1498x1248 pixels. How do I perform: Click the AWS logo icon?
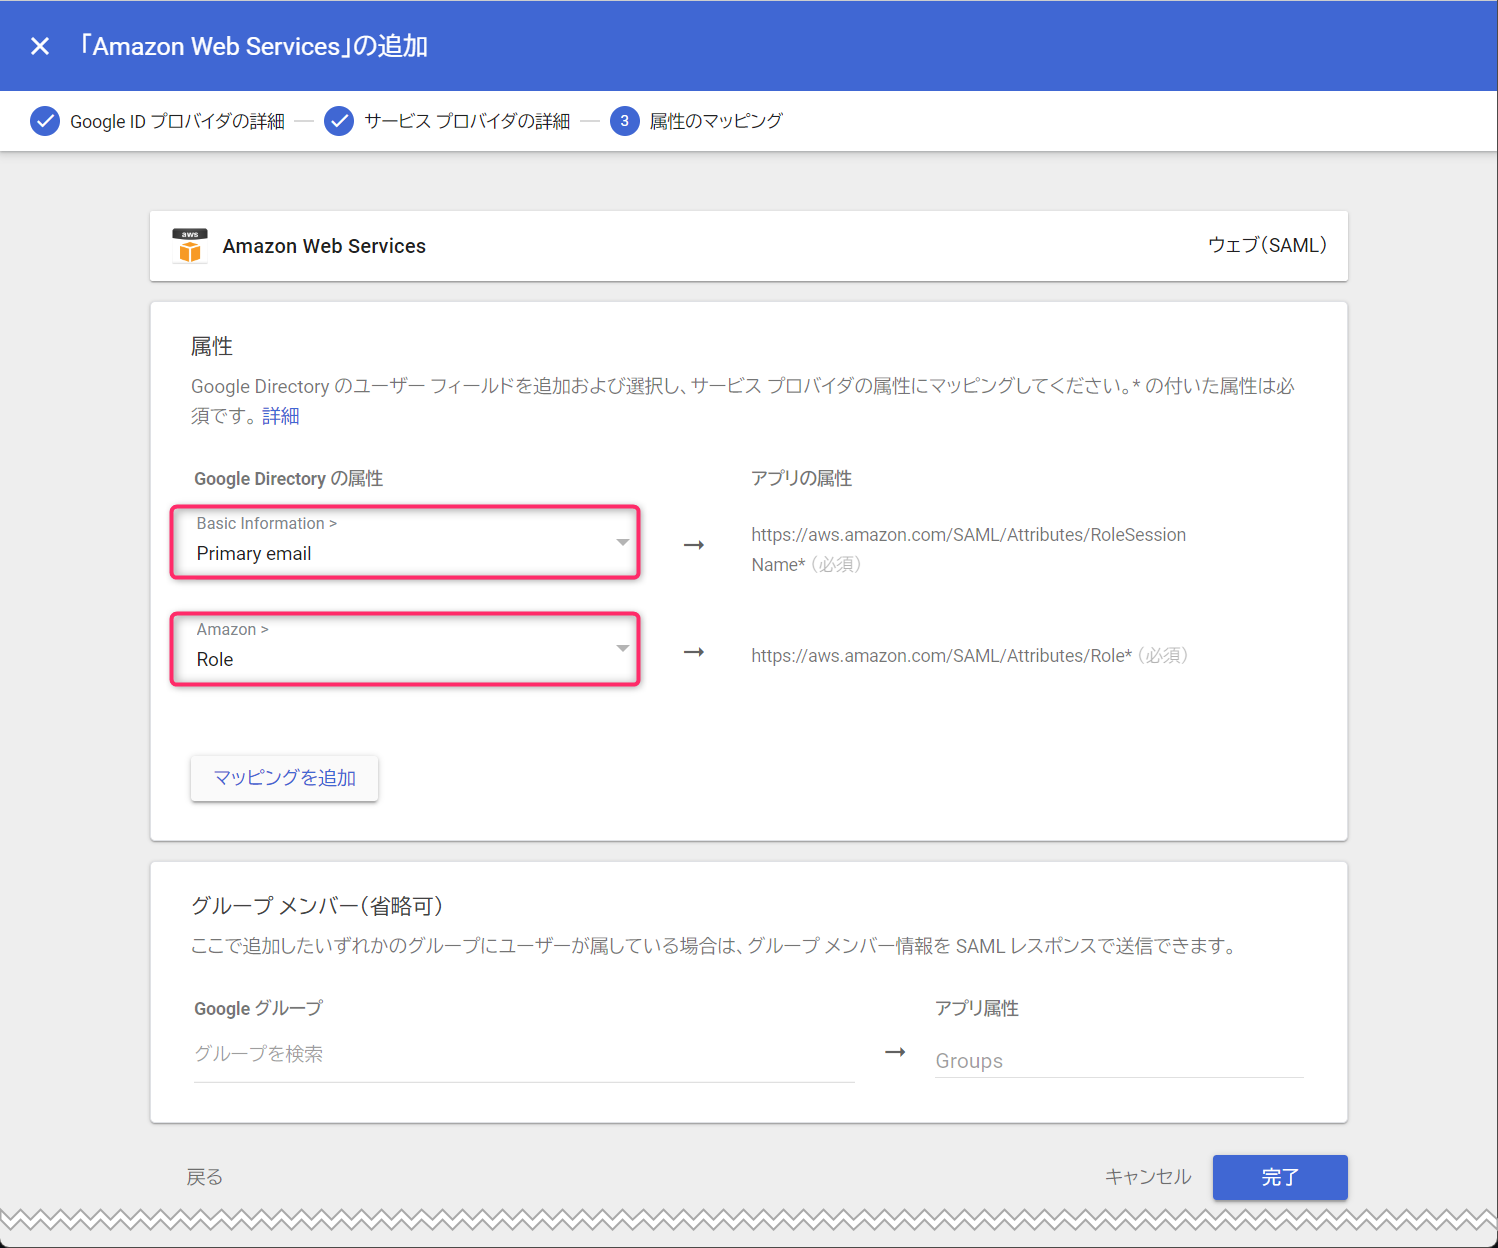pyautogui.click(x=190, y=246)
